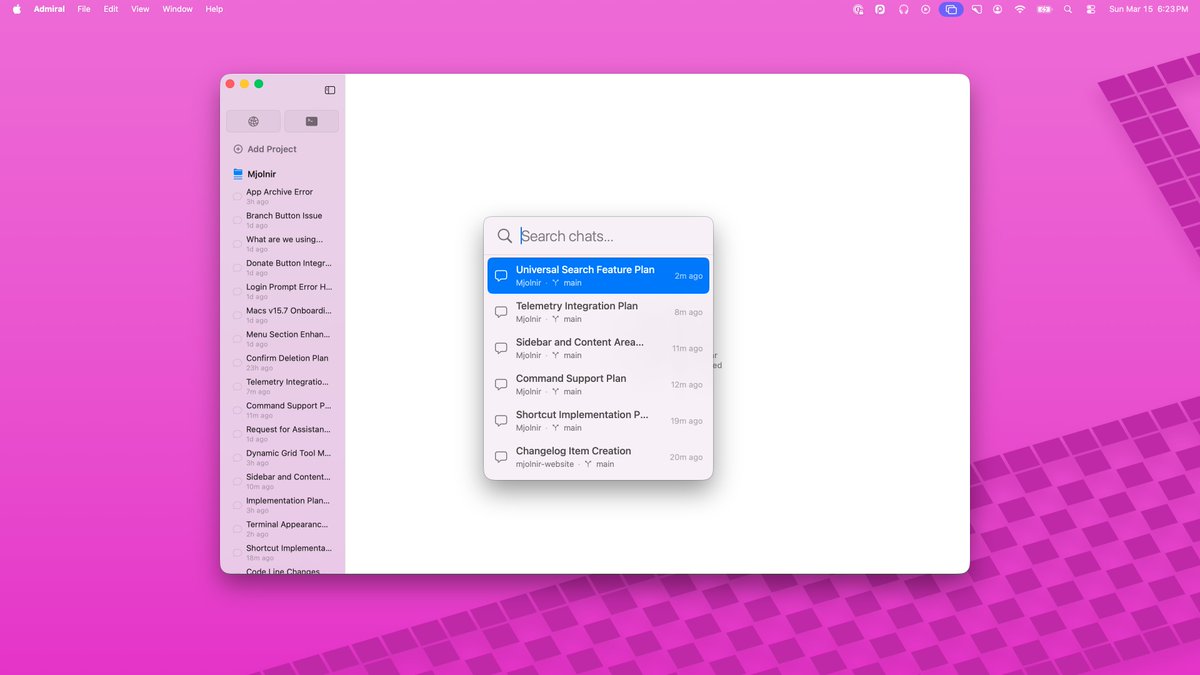The image size is (1200, 675).
Task: Open Universal Search Feature Plan result
Action: tap(598, 276)
